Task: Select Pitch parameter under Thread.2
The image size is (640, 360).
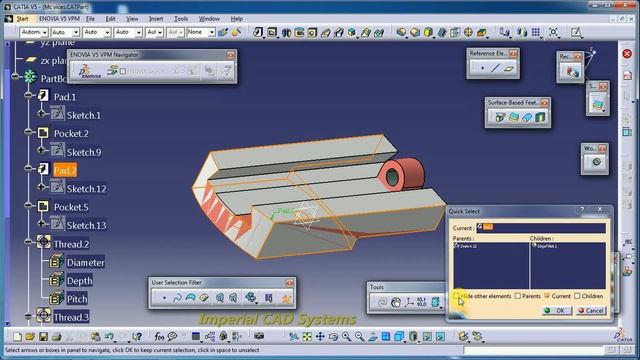Action: tap(77, 299)
